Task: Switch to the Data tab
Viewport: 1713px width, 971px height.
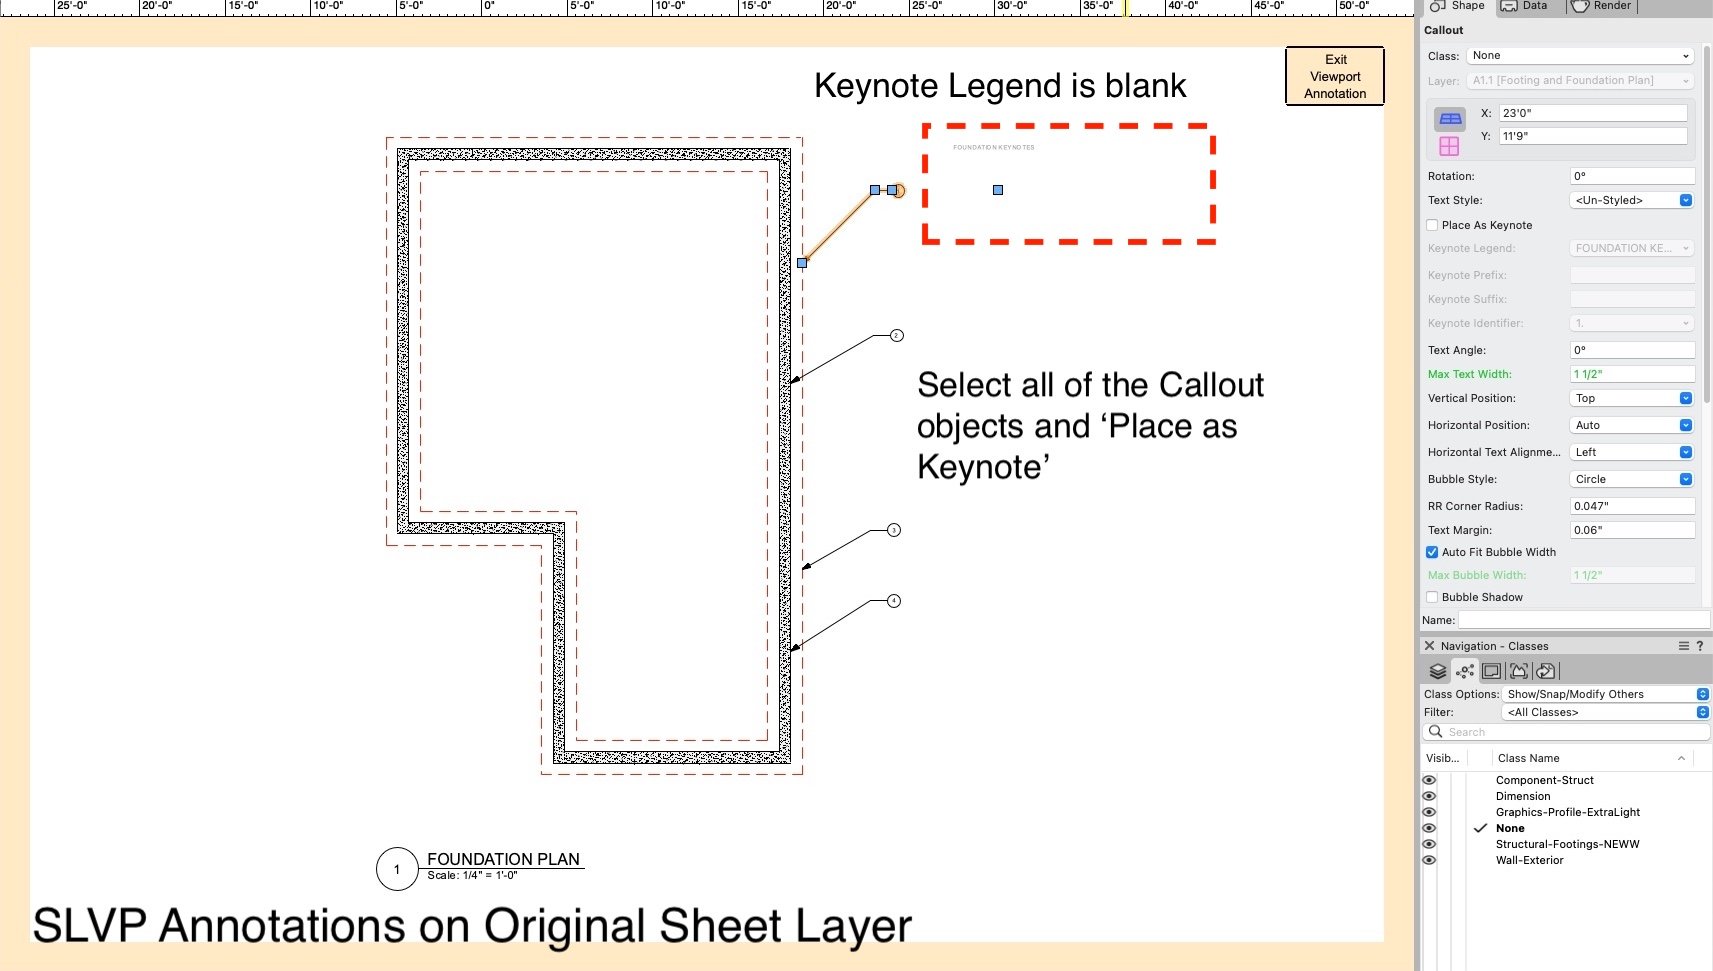Action: [1524, 6]
